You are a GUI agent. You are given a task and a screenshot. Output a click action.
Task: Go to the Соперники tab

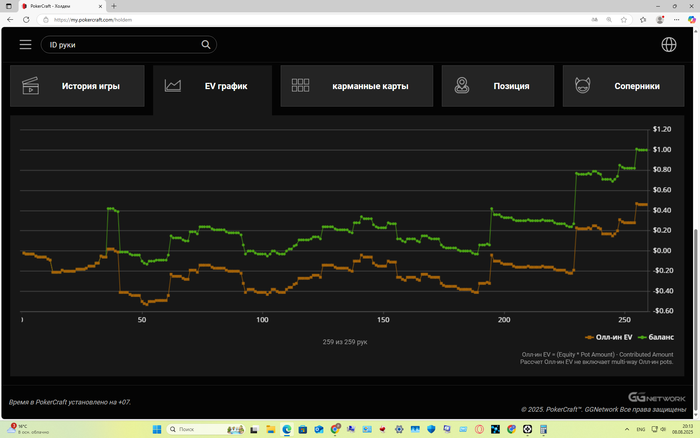click(623, 86)
